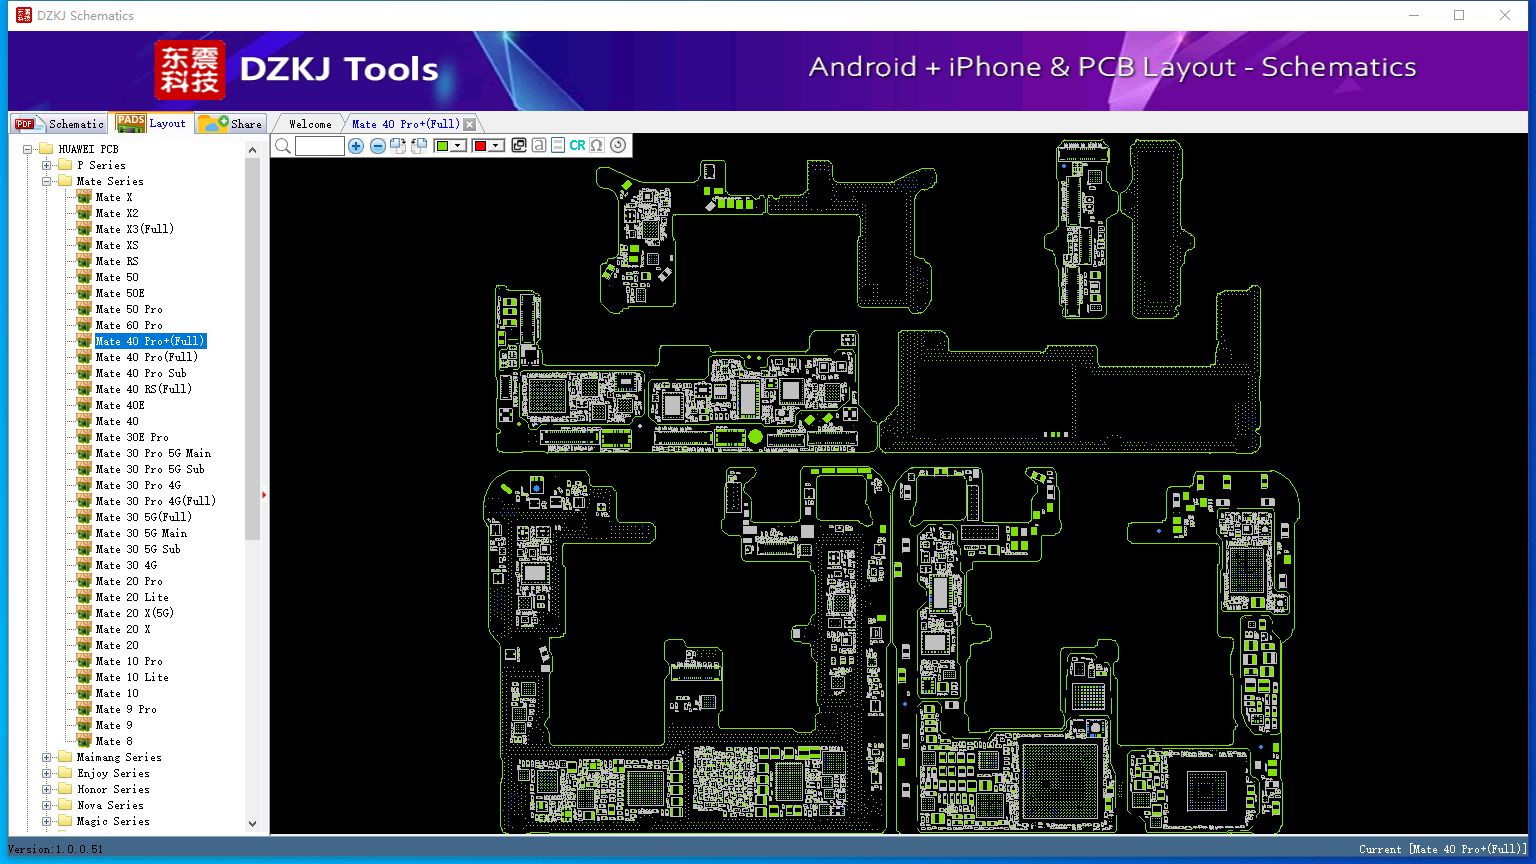The width and height of the screenshot is (1536, 864).
Task: Expand the Nova Series folder
Action: click(47, 805)
